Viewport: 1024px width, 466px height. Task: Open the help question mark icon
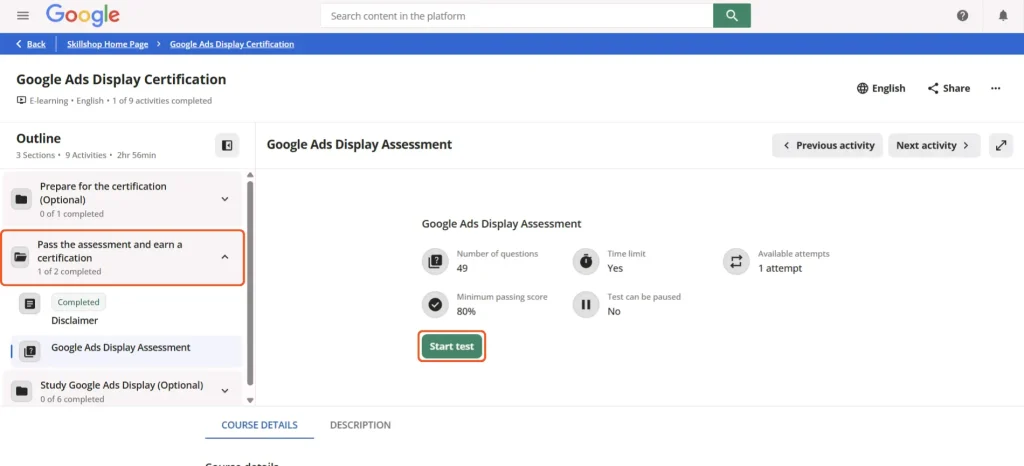pos(962,16)
